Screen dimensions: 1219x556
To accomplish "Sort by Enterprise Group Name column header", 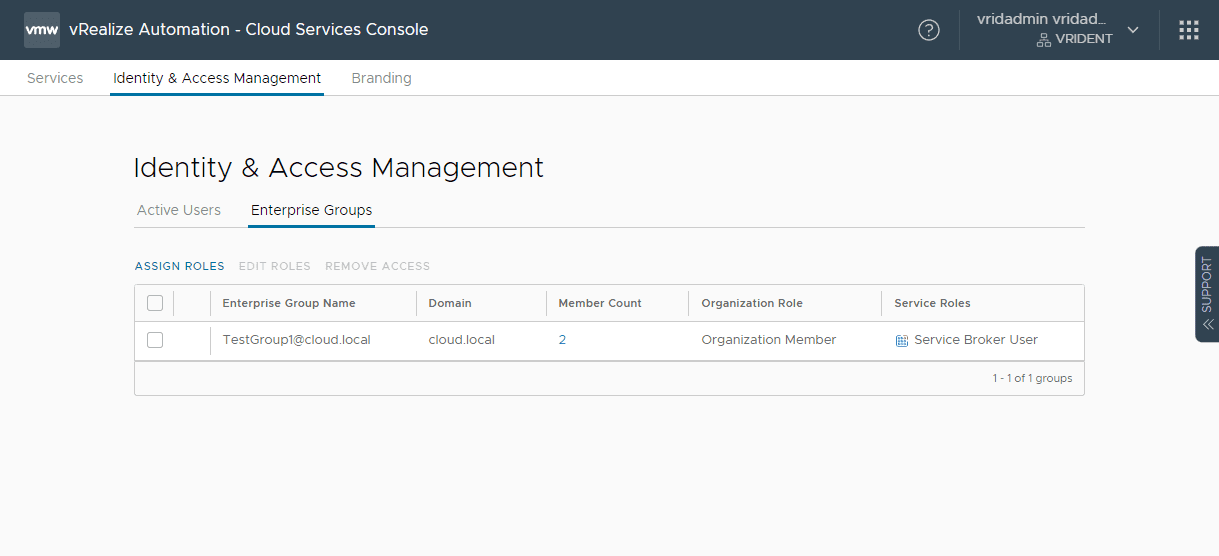I will click(x=289, y=303).
